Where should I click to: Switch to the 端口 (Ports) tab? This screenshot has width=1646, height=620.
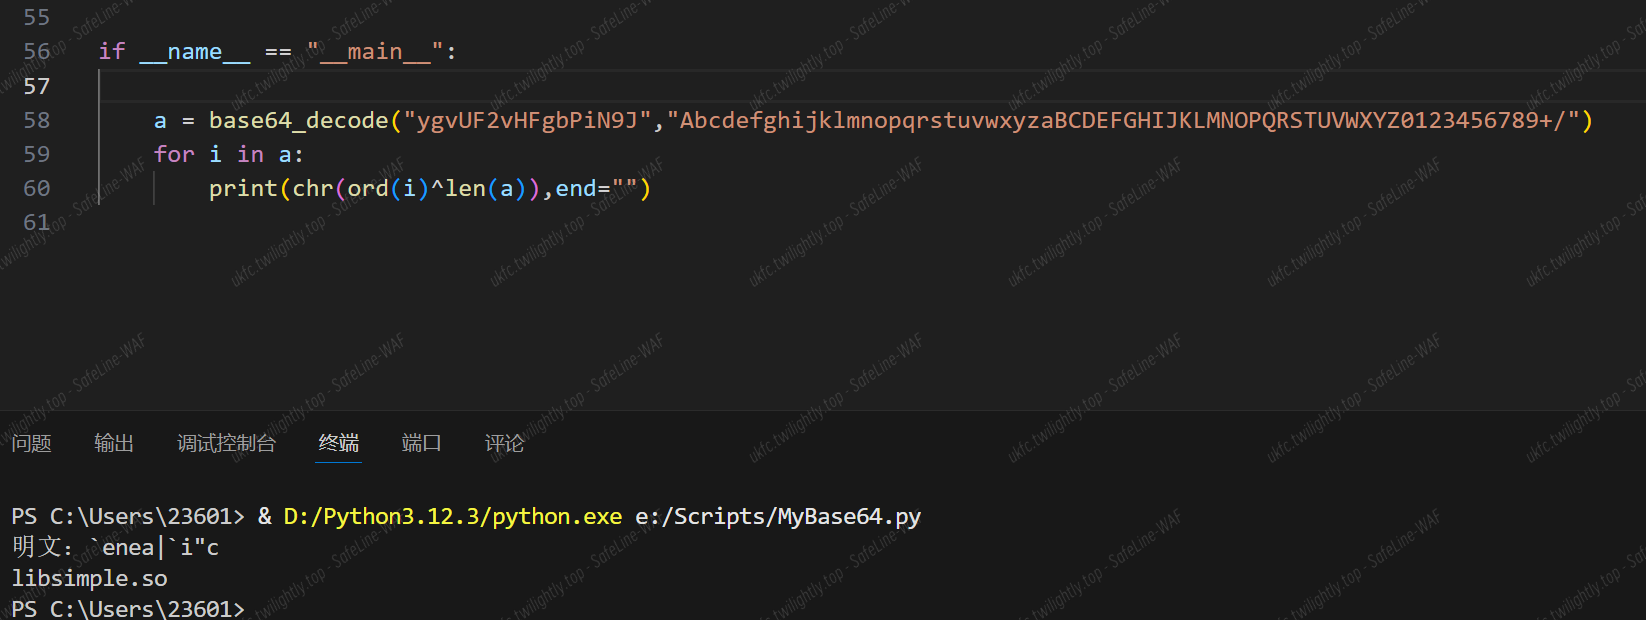(x=421, y=443)
